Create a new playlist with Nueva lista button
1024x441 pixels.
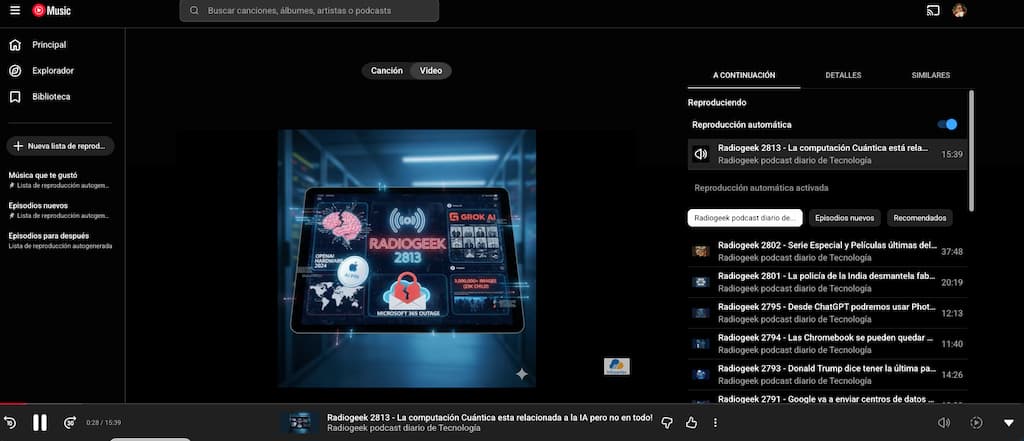pyautogui.click(x=60, y=146)
